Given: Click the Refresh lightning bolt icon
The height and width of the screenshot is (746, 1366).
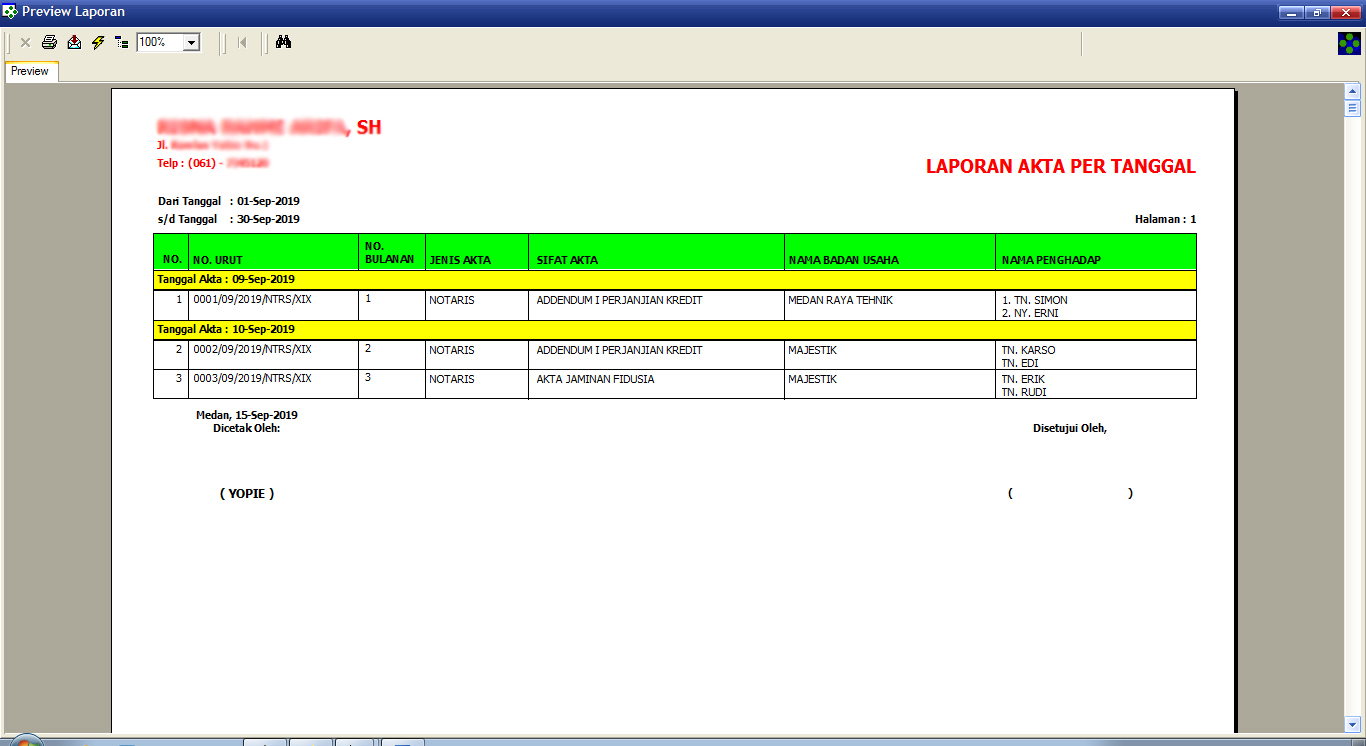Looking at the screenshot, I should tap(98, 42).
